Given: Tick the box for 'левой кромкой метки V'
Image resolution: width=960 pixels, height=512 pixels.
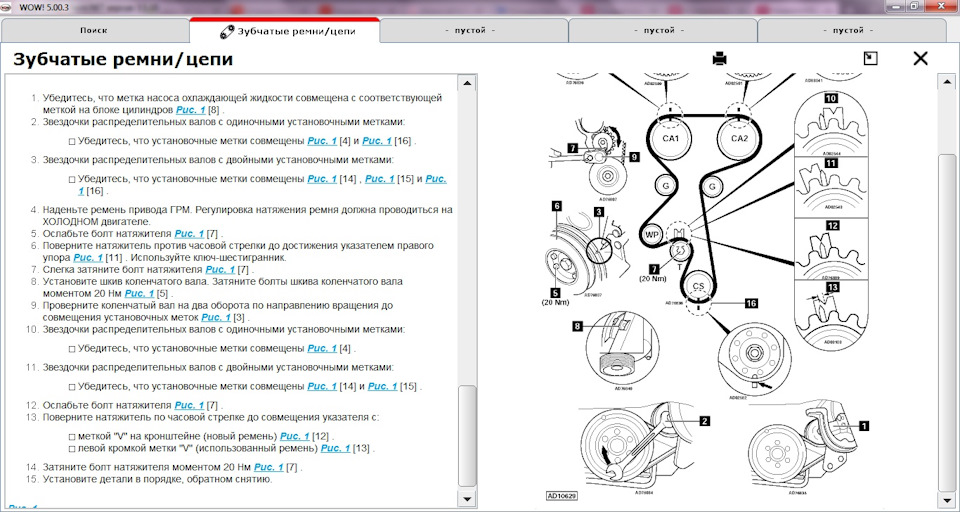Looking at the screenshot, I should click(72, 449).
